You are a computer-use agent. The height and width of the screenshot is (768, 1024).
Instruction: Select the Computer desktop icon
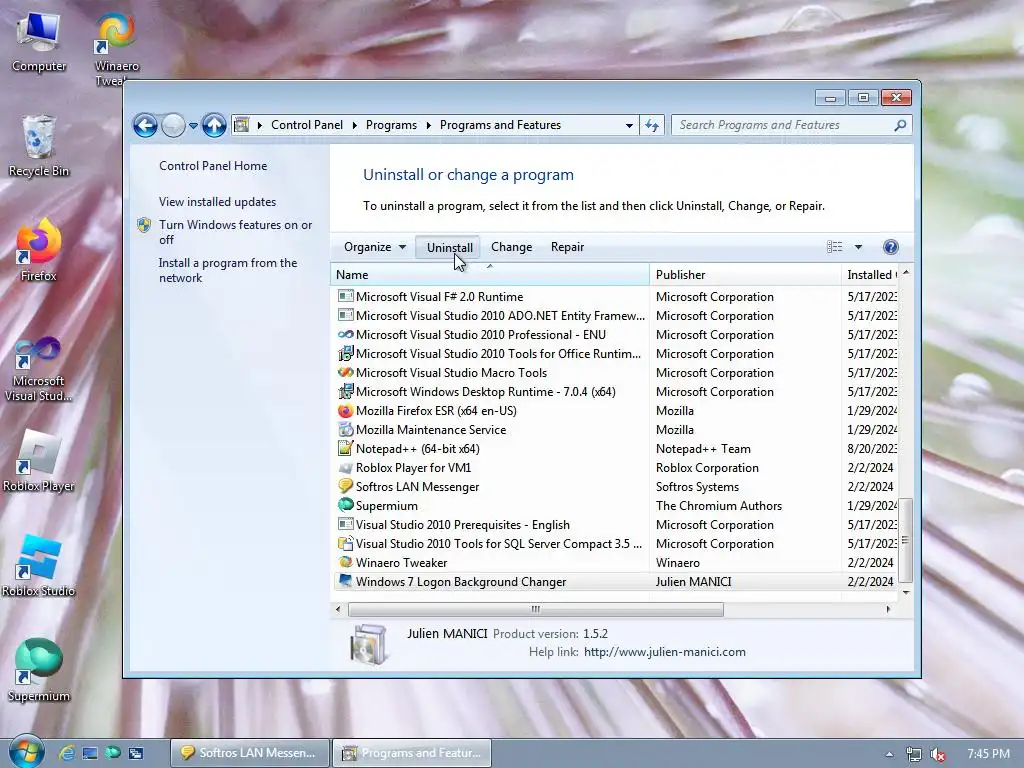[39, 41]
